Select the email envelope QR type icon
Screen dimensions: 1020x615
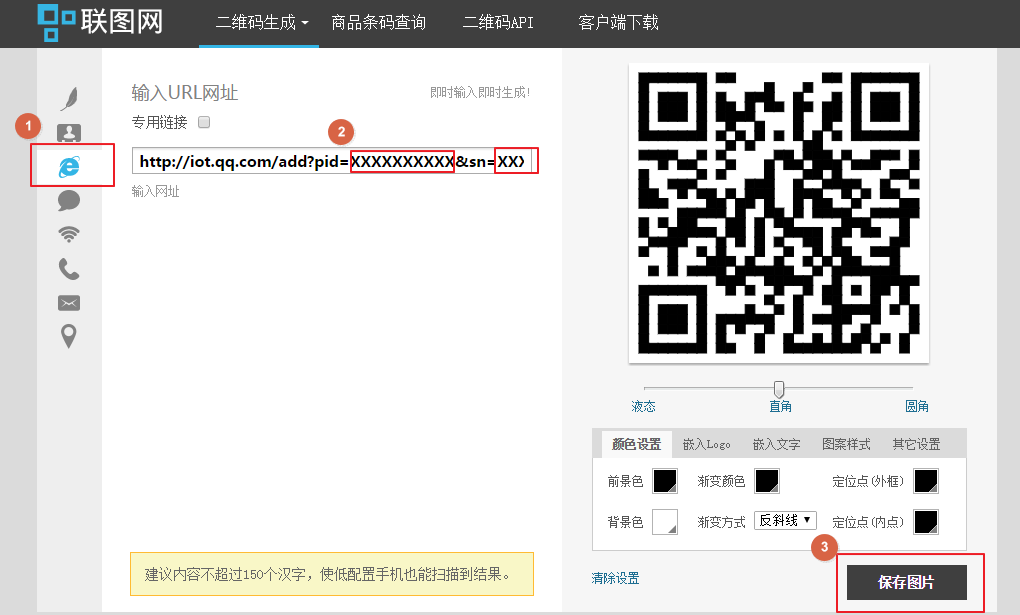coord(69,303)
